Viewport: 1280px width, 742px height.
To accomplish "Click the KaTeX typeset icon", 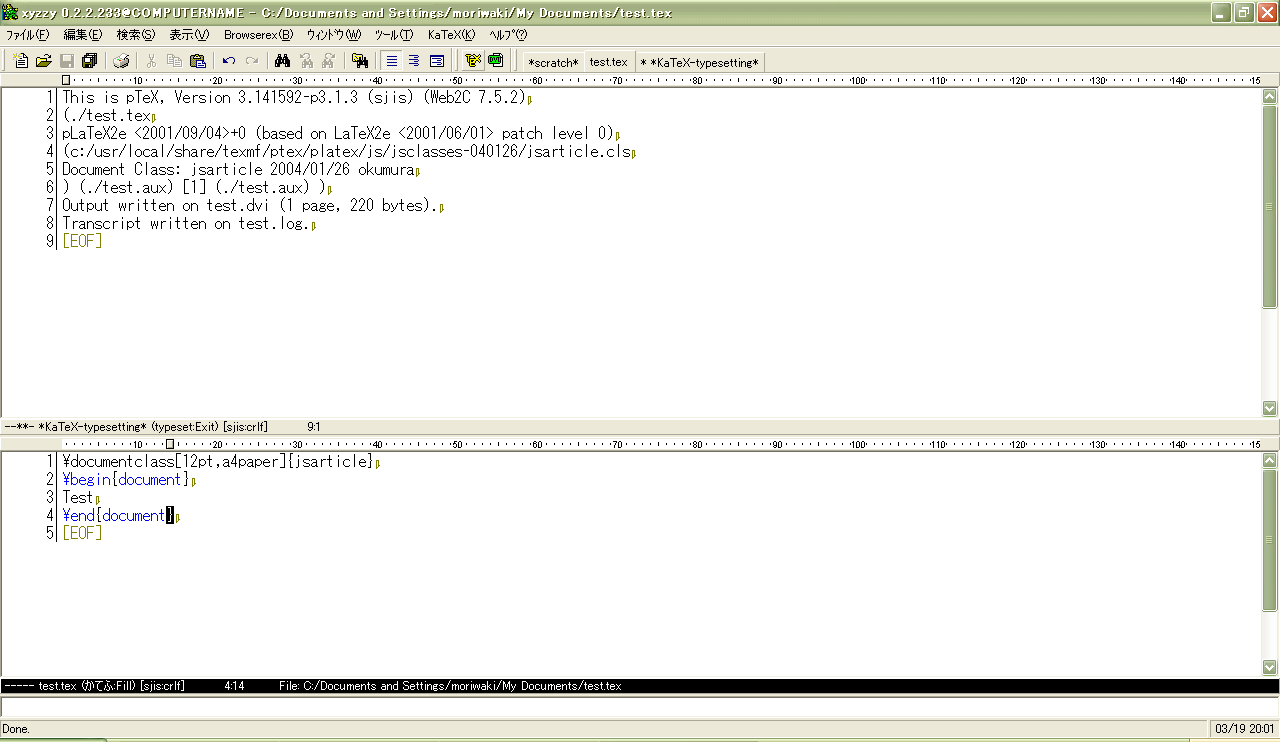I will click(473, 61).
